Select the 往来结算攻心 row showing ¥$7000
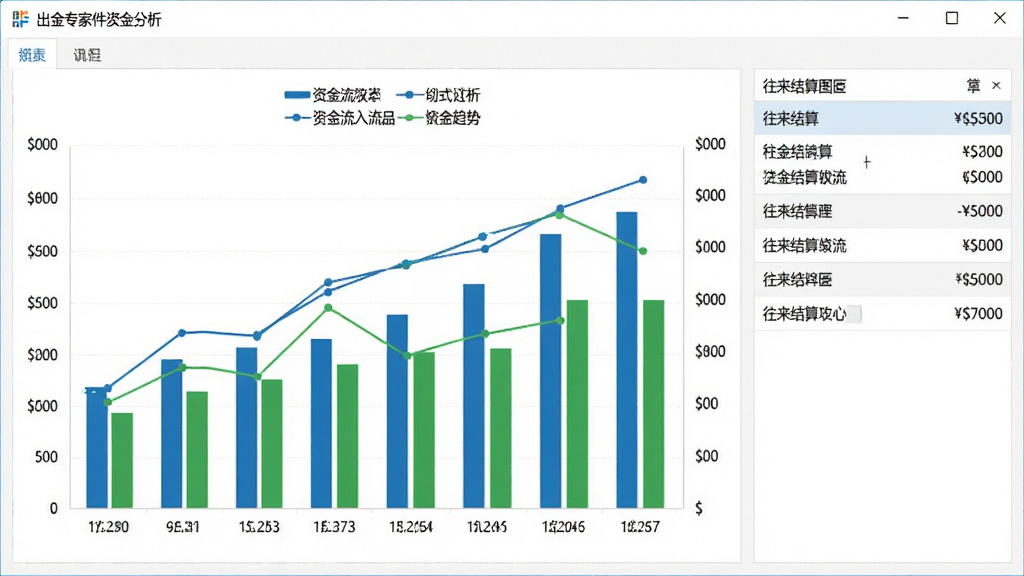The height and width of the screenshot is (576, 1024). pyautogui.click(x=882, y=314)
